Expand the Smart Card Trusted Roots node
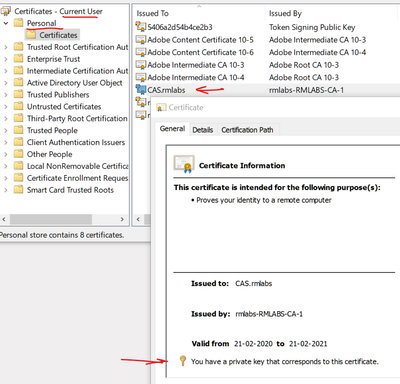Viewport: 400px width, 384px height. 6,190
